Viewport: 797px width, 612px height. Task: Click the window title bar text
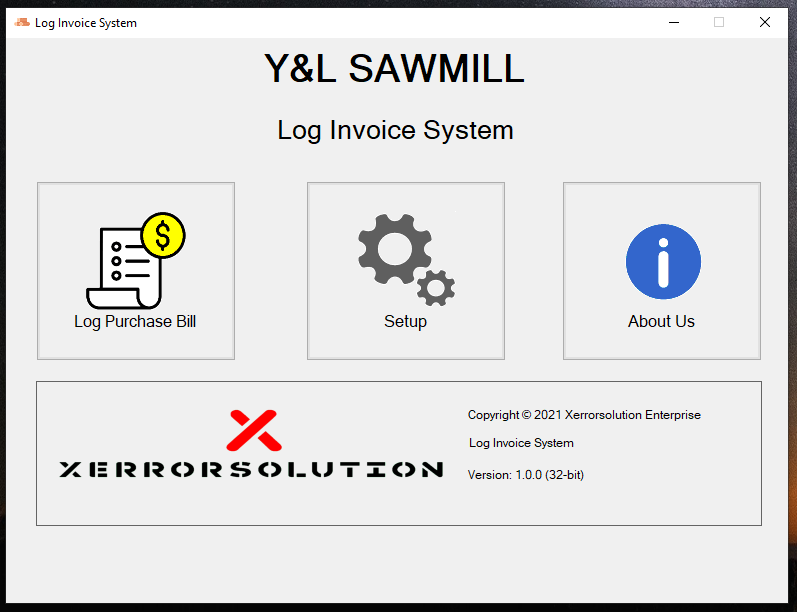[86, 23]
